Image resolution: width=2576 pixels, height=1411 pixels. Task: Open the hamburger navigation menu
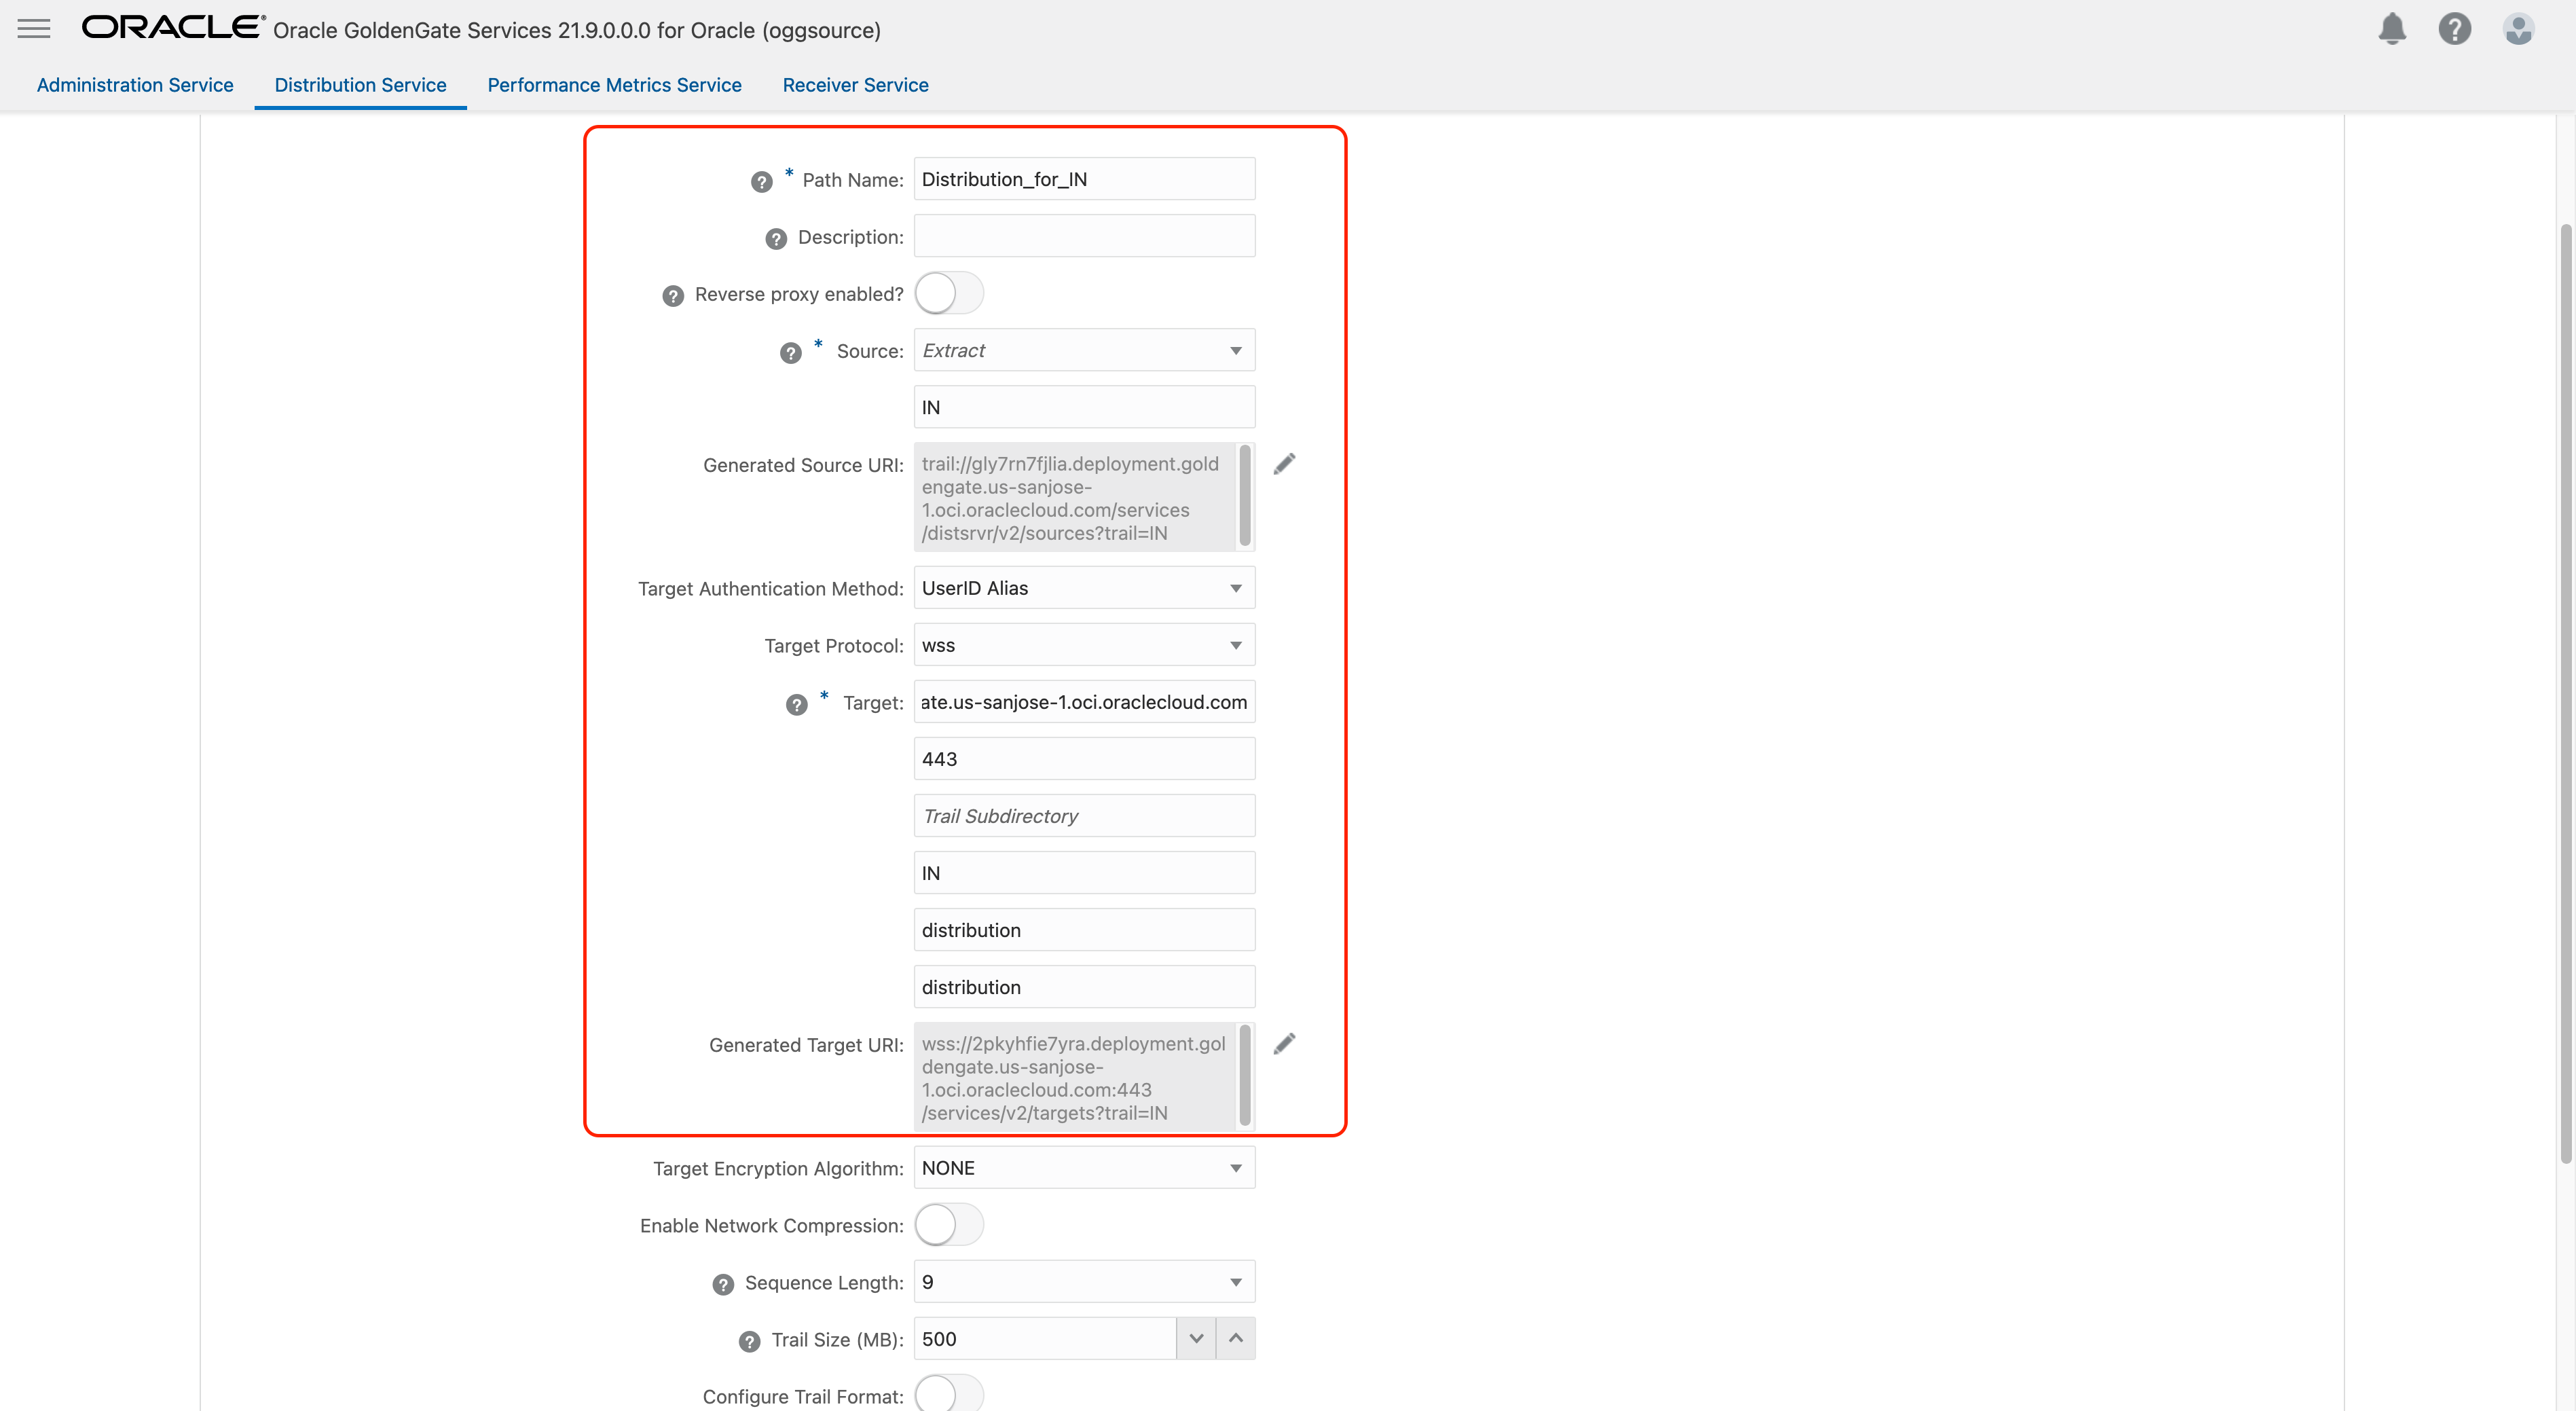point(33,28)
